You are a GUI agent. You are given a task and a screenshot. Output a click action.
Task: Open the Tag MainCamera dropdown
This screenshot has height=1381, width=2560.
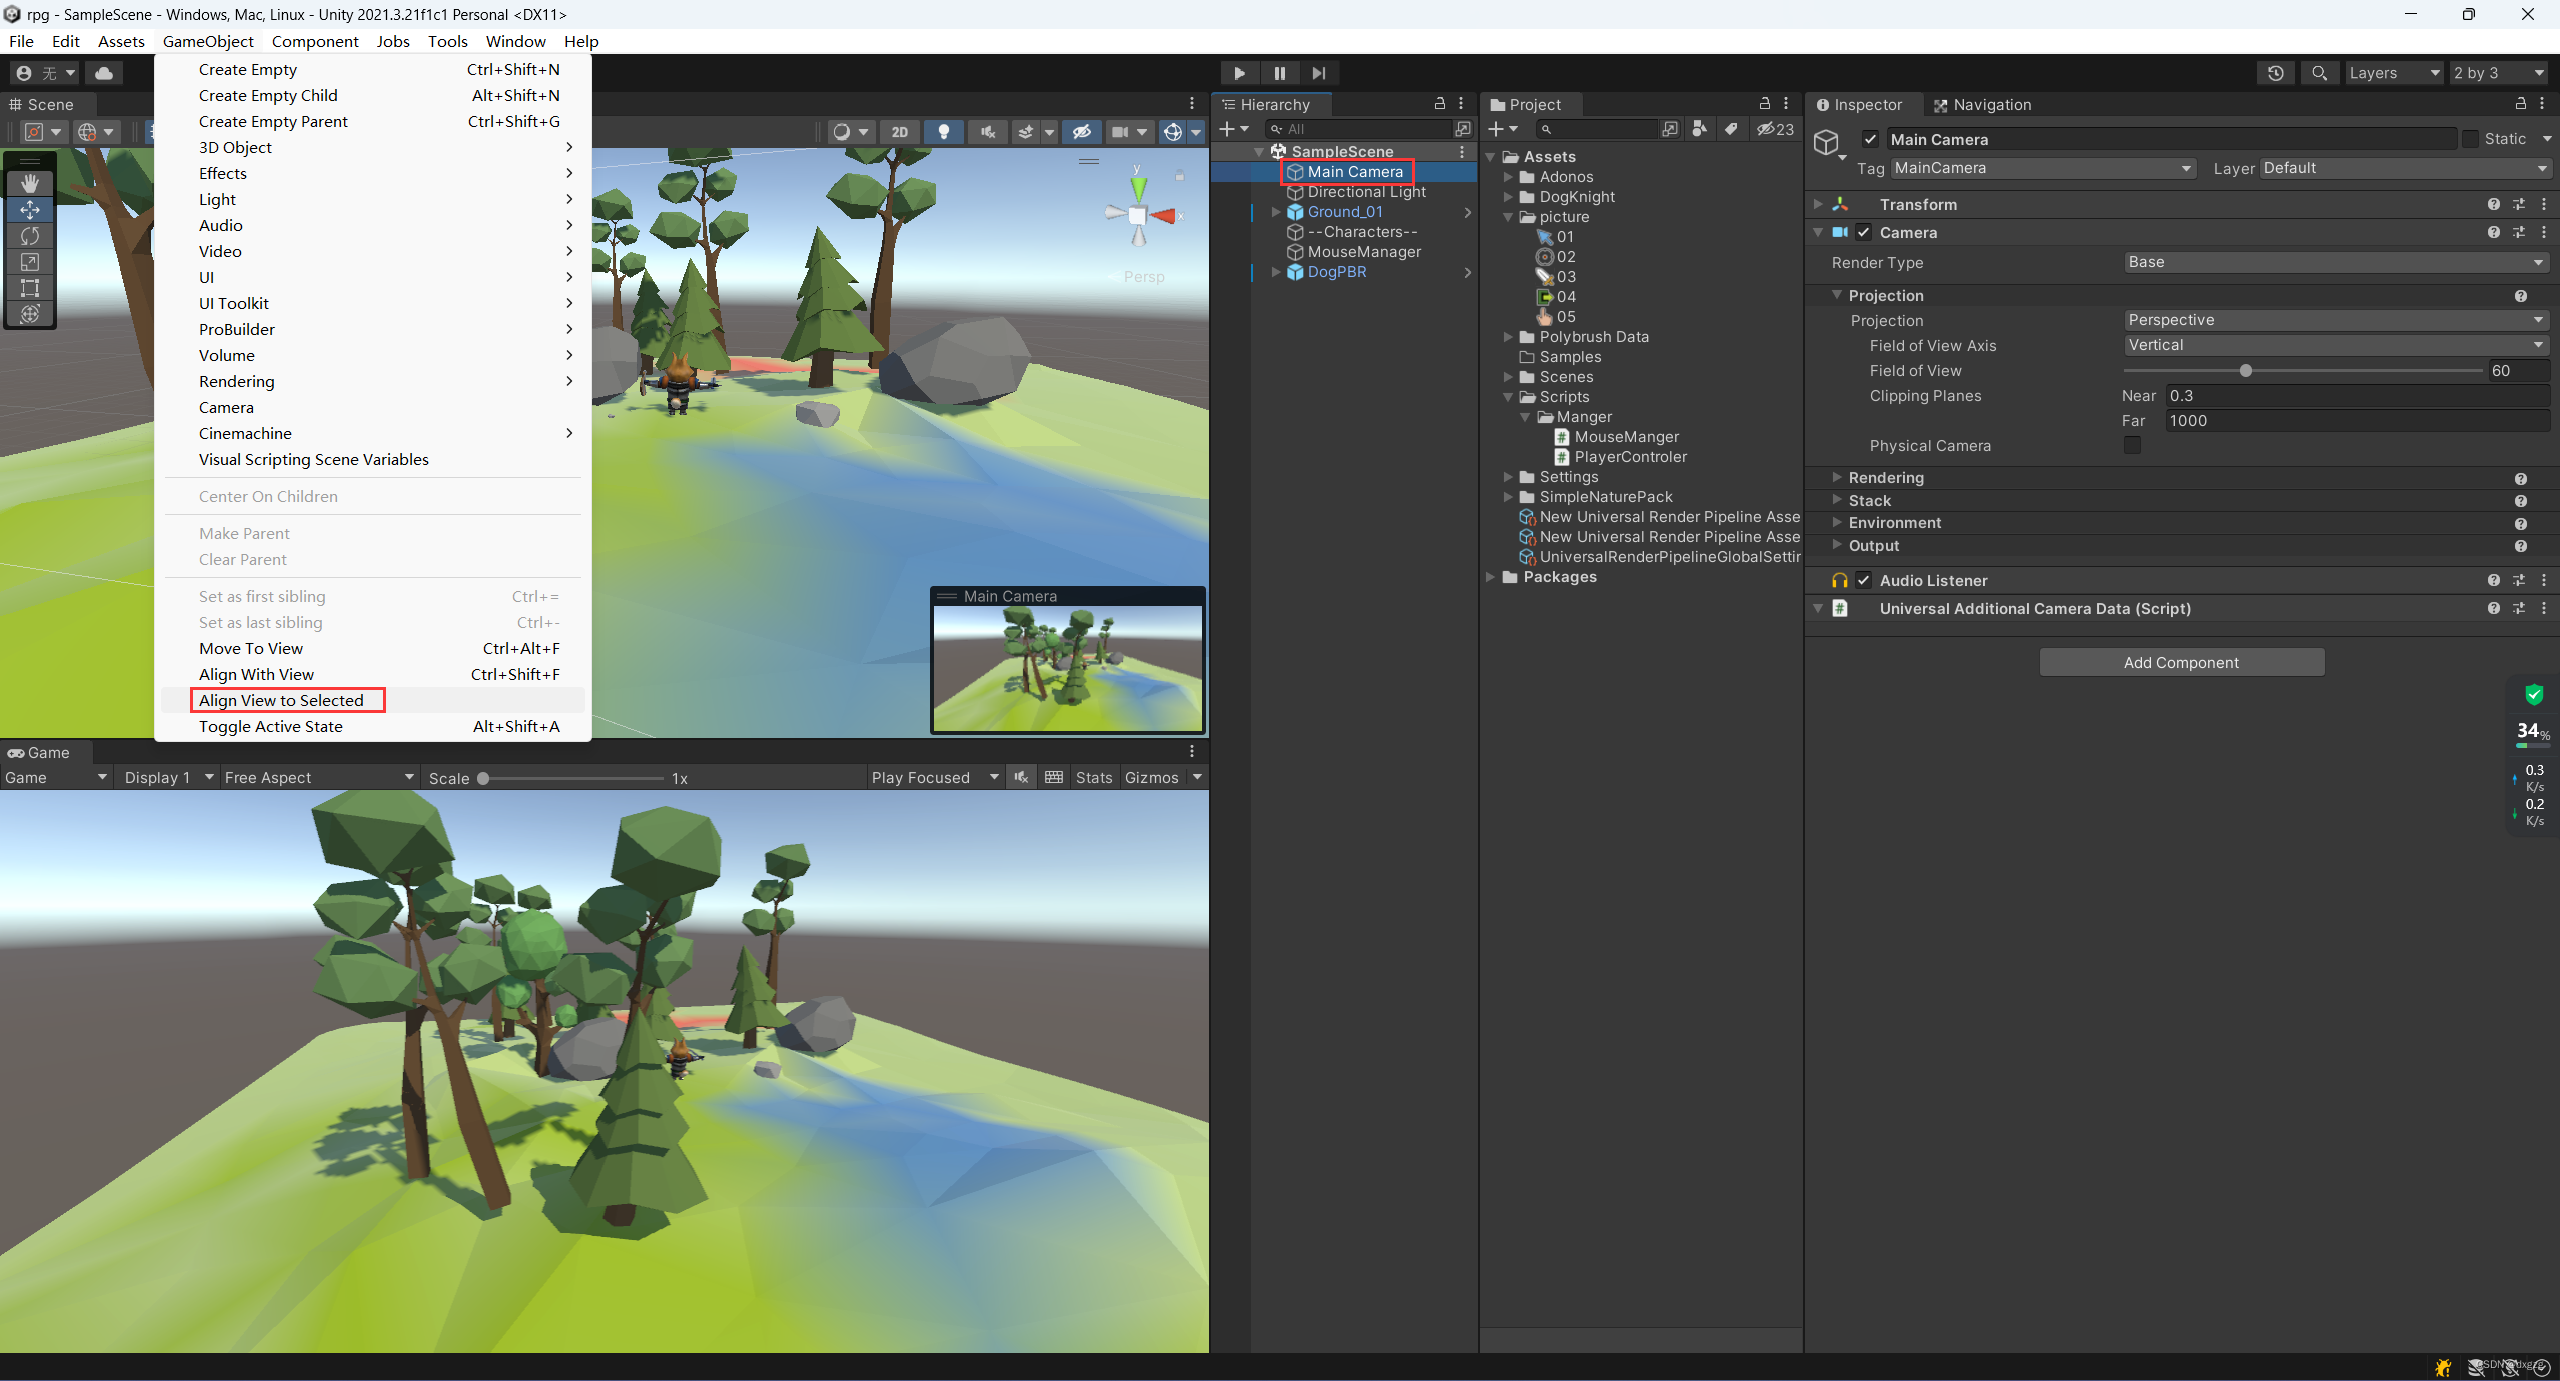click(2043, 168)
